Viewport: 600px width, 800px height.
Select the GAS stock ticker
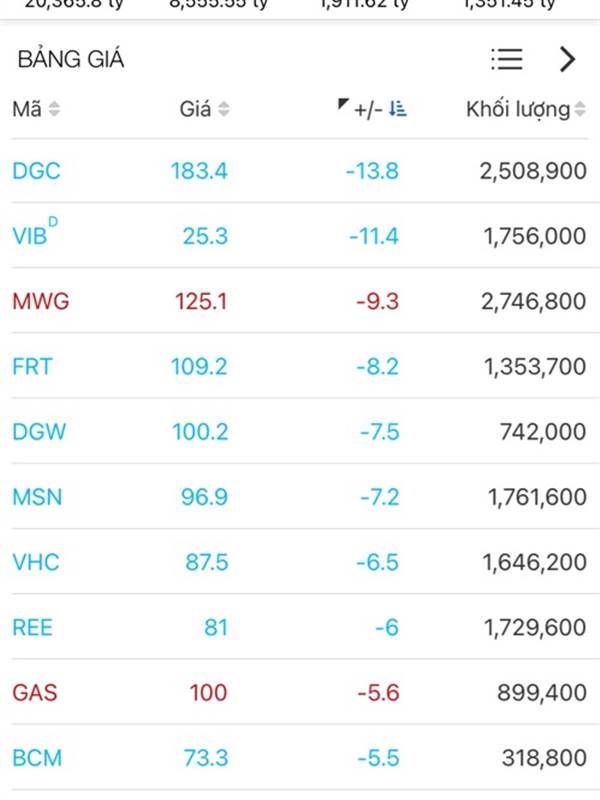point(35,693)
